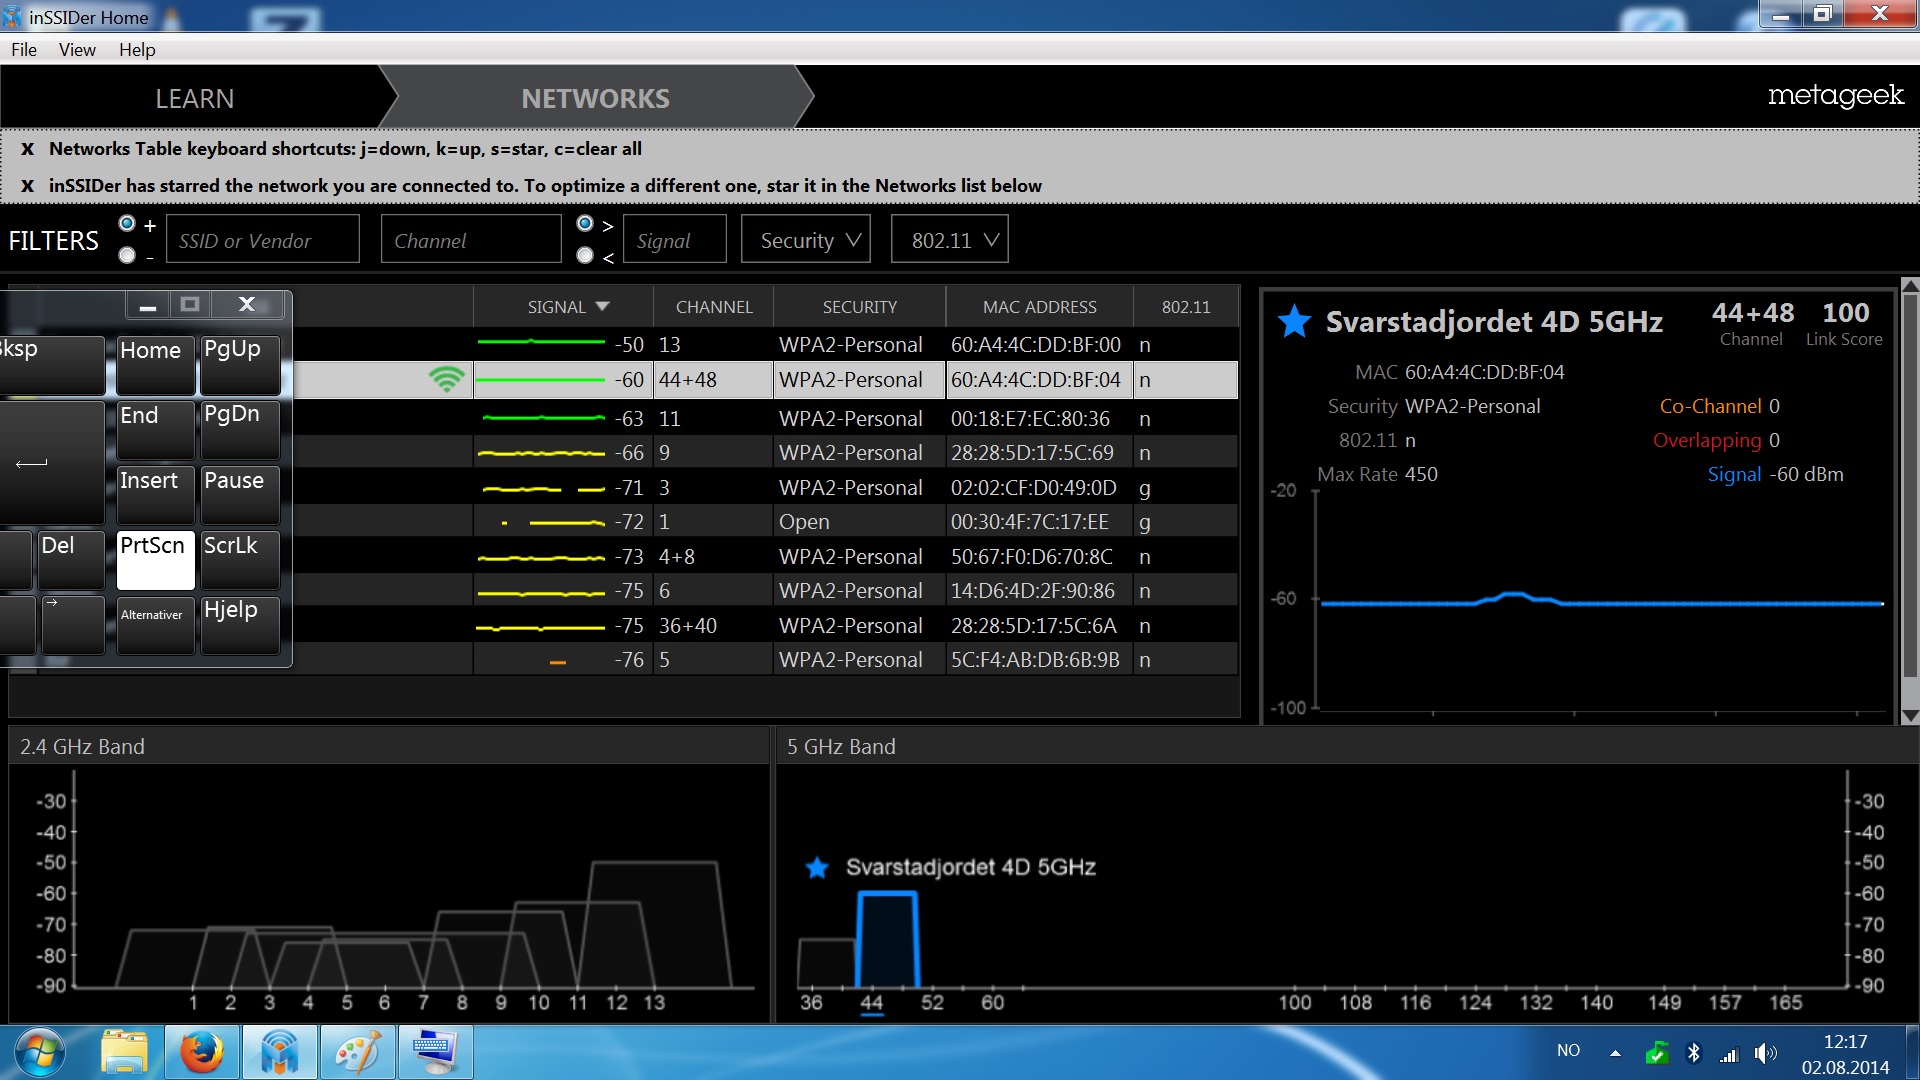Click the taskbar clock showing 12:17

(x=1845, y=1042)
